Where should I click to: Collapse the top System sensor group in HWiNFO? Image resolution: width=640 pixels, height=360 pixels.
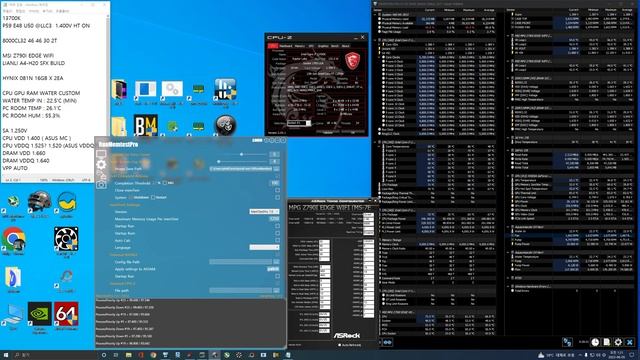pyautogui.click(x=375, y=15)
